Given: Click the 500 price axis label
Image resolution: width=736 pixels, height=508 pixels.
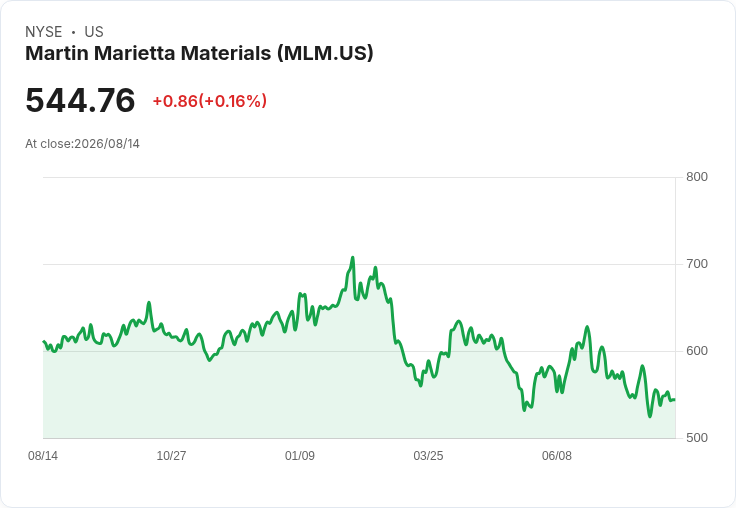Looking at the screenshot, I should click(x=697, y=438).
